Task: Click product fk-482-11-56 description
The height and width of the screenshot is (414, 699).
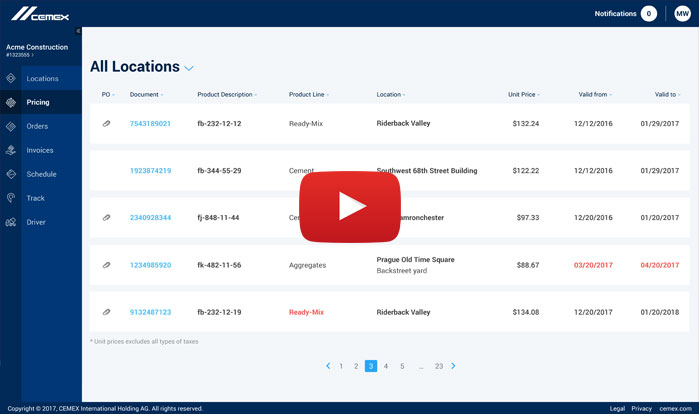Action: (219, 265)
